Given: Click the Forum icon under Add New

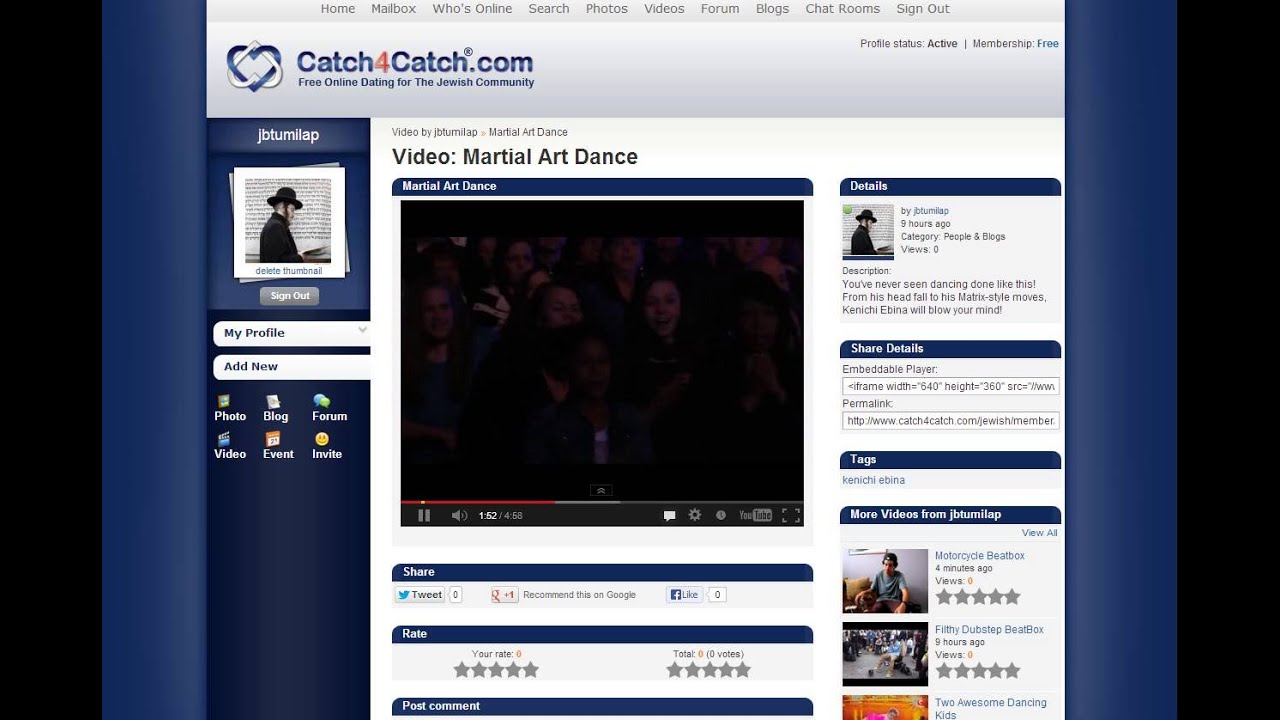Looking at the screenshot, I should 321,401.
